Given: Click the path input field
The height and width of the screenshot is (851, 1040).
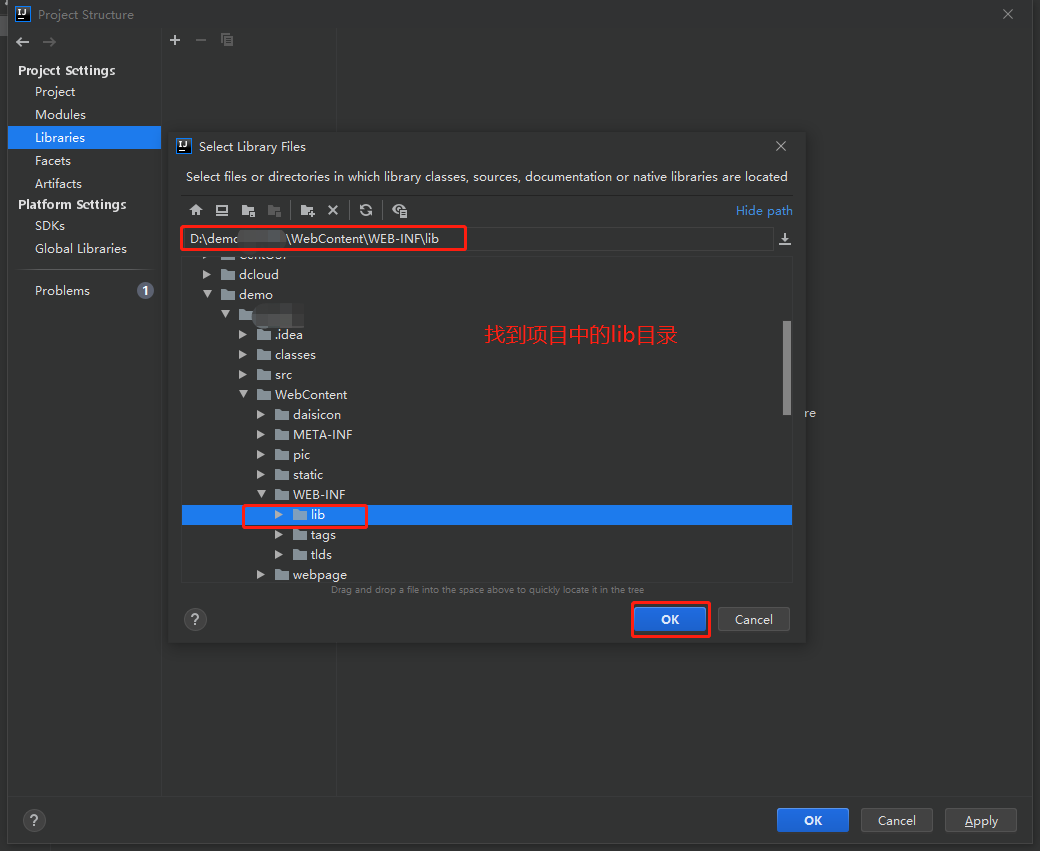Looking at the screenshot, I should (x=477, y=239).
